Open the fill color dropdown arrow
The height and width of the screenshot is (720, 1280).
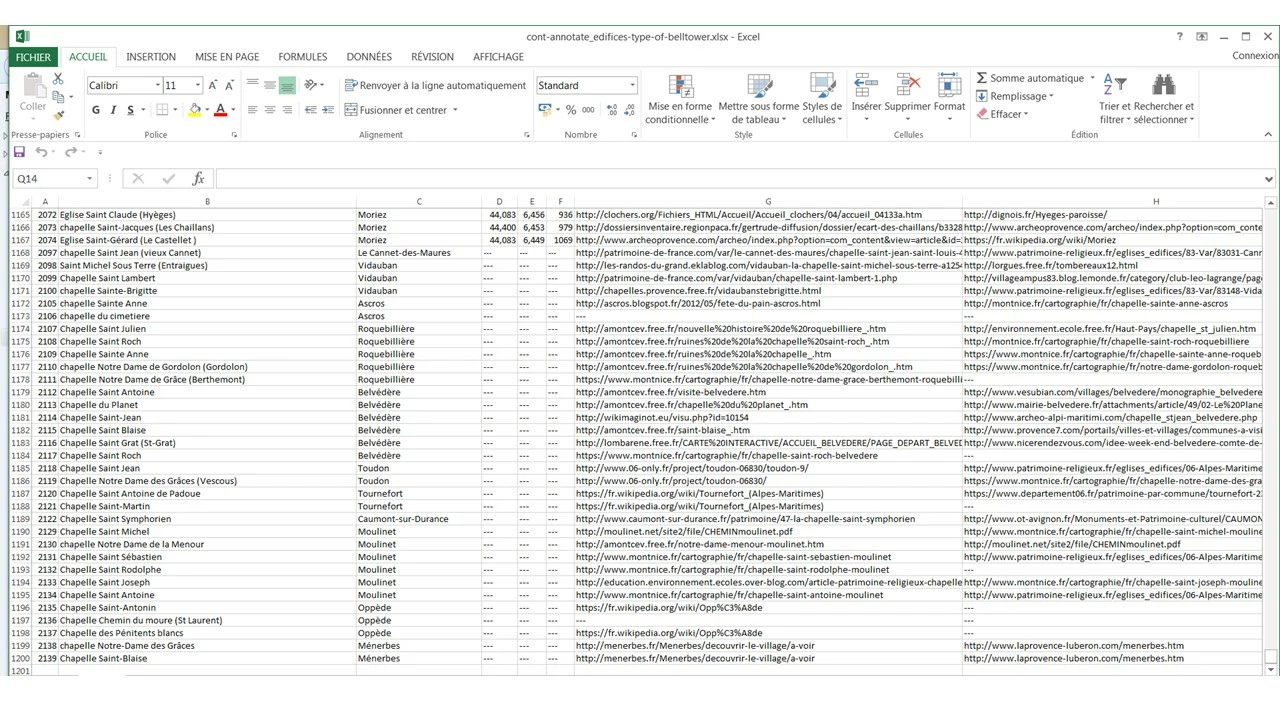[x=207, y=110]
